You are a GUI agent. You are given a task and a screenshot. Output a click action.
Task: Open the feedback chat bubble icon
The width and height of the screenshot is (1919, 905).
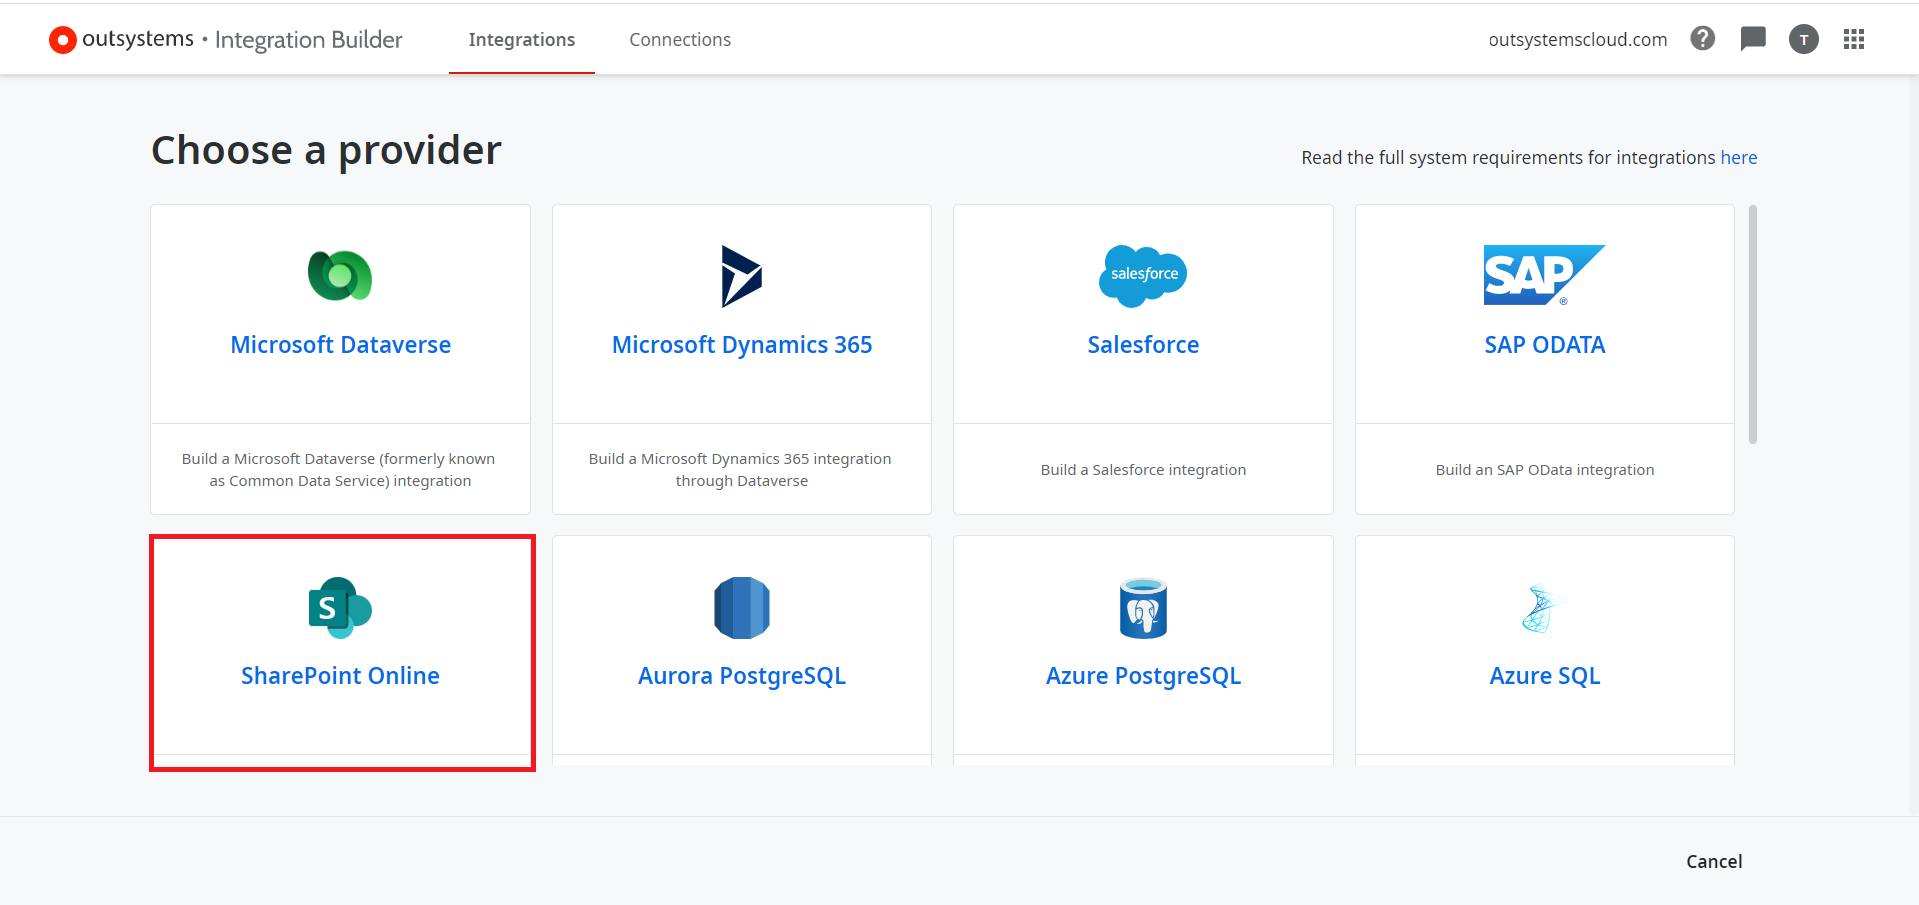(x=1753, y=39)
